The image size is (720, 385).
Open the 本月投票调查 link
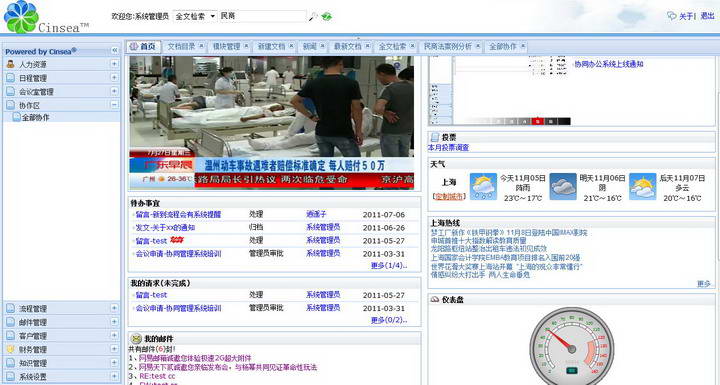click(x=448, y=147)
